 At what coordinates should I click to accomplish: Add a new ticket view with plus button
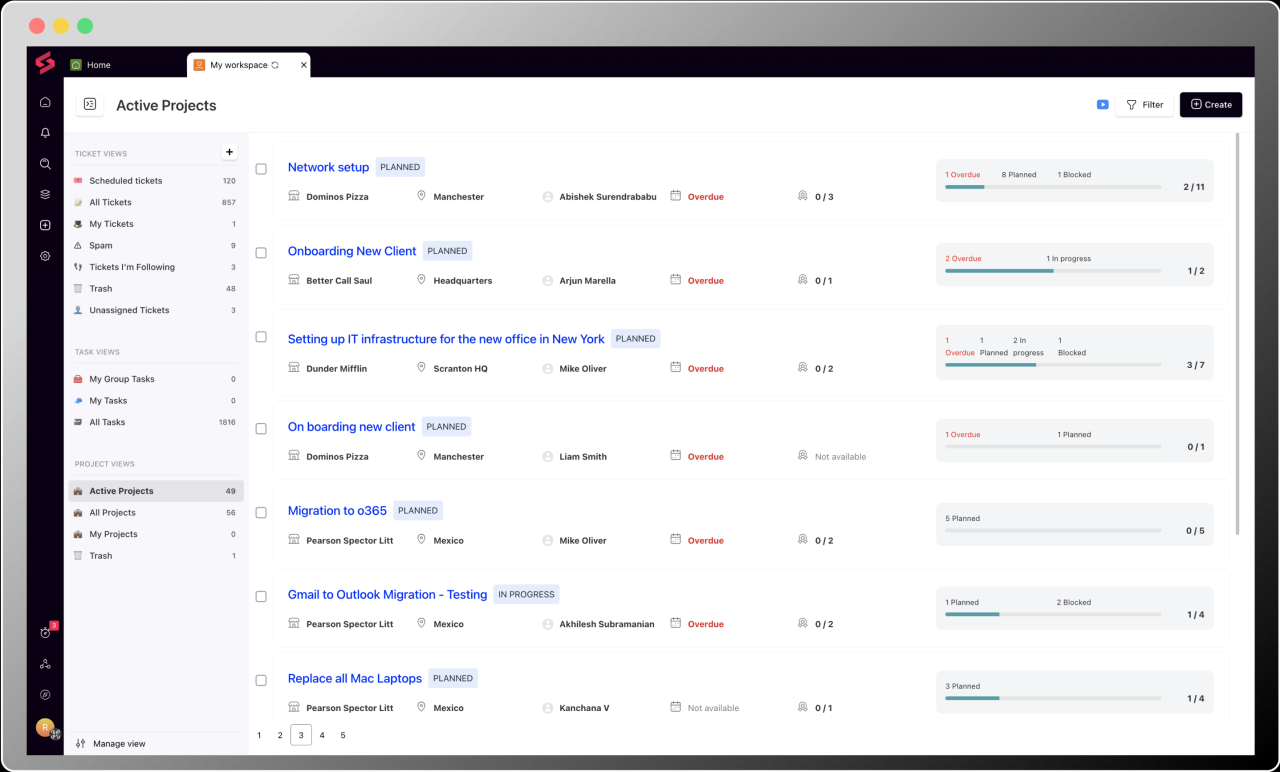pos(229,152)
